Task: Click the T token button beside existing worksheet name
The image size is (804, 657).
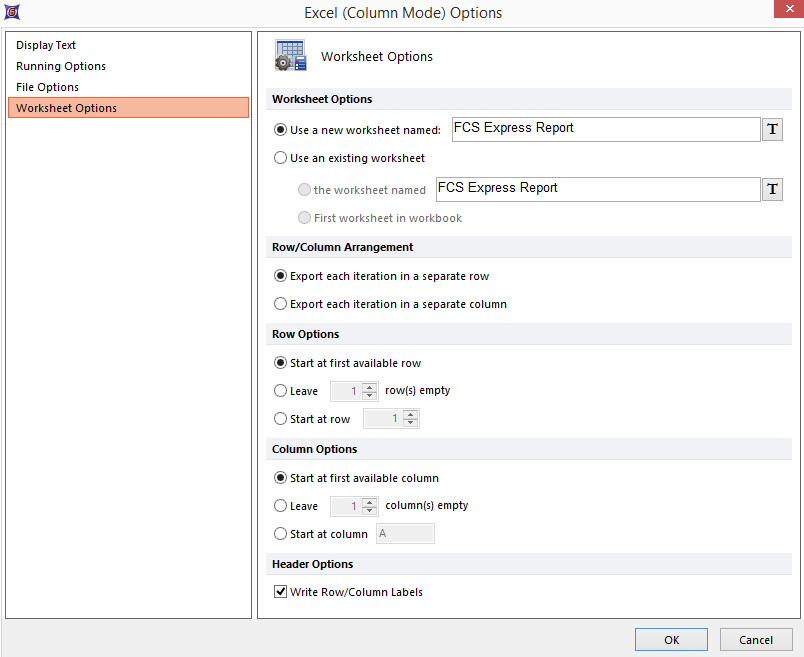Action: coord(772,190)
